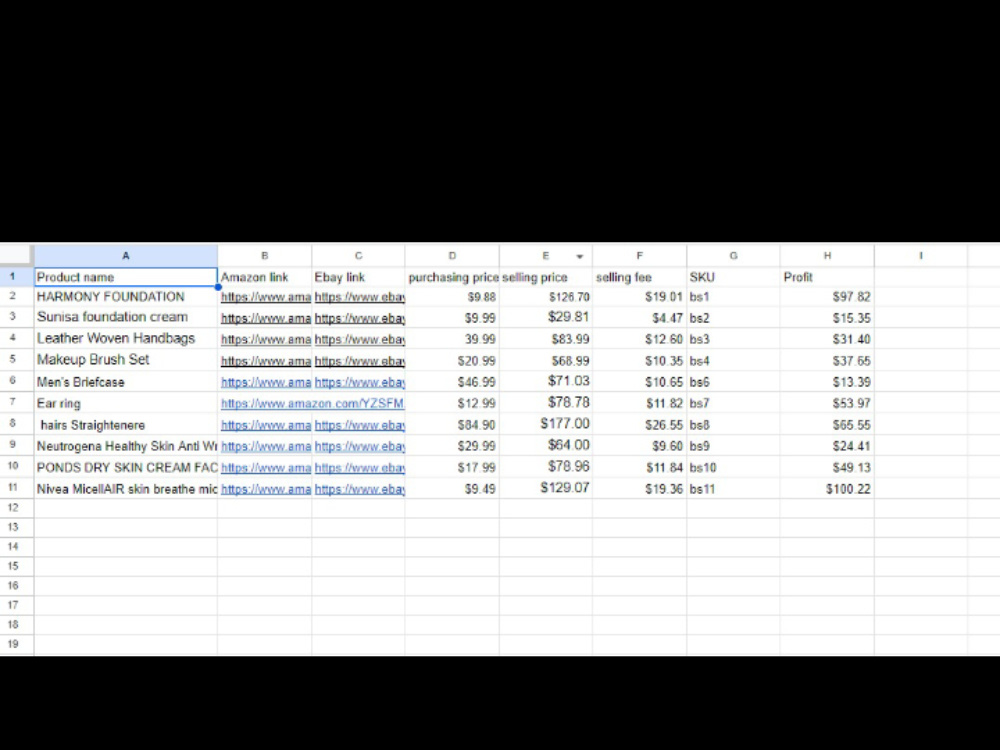Viewport: 1000px width, 750px height.
Task: Open Ebay link for Men's Briefcase
Action: (359, 383)
